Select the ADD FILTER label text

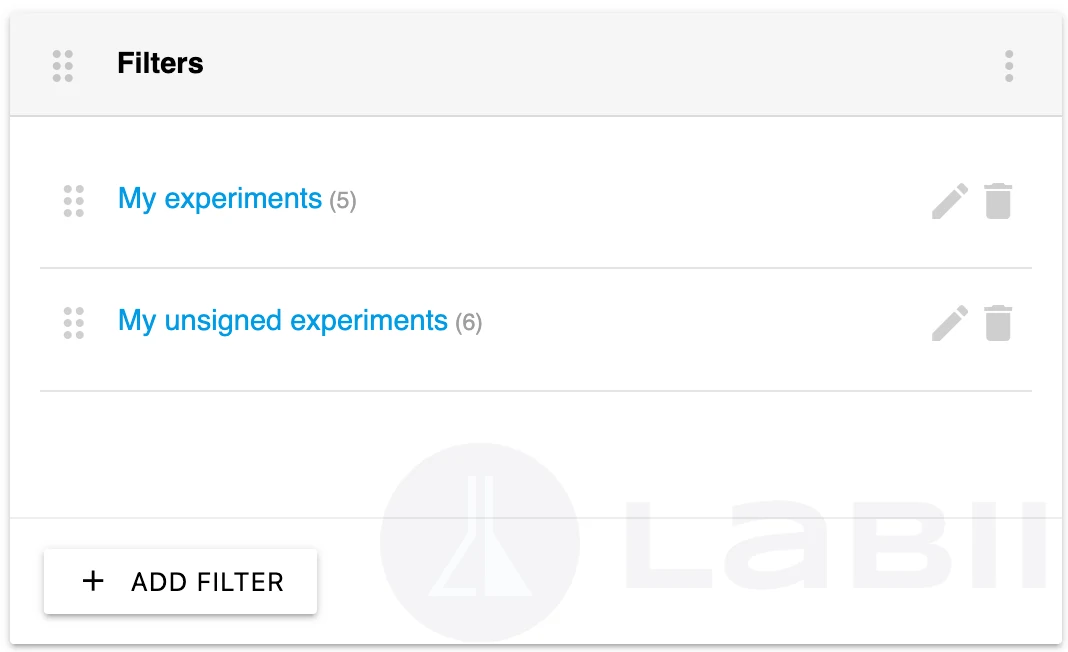(207, 582)
